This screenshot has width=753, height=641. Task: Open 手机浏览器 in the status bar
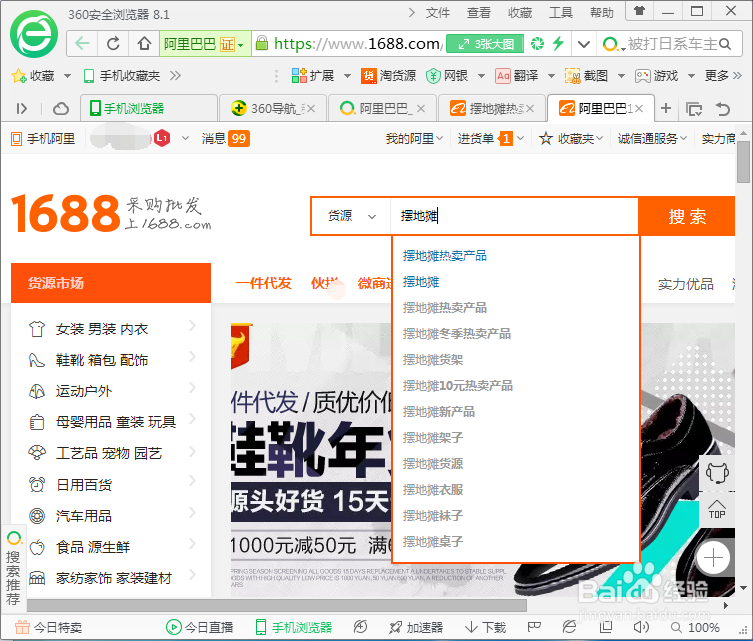(x=294, y=627)
